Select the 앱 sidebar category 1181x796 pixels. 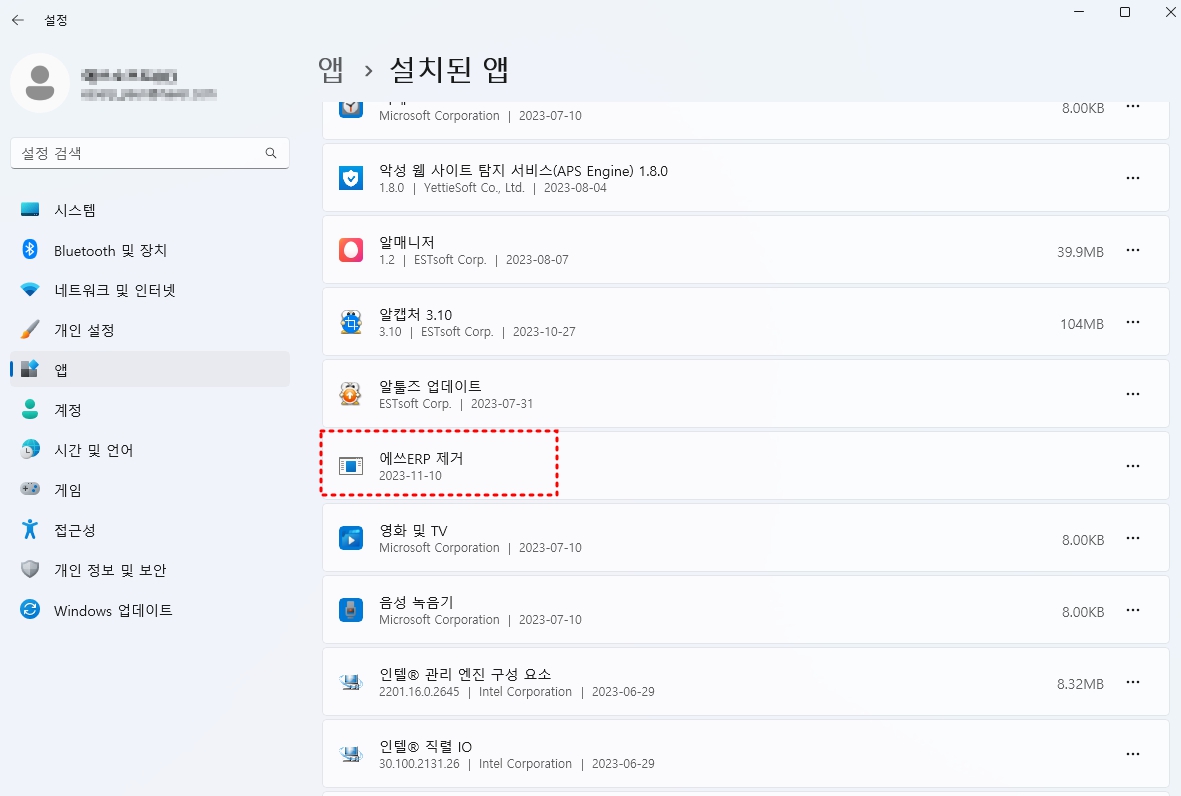click(150, 370)
